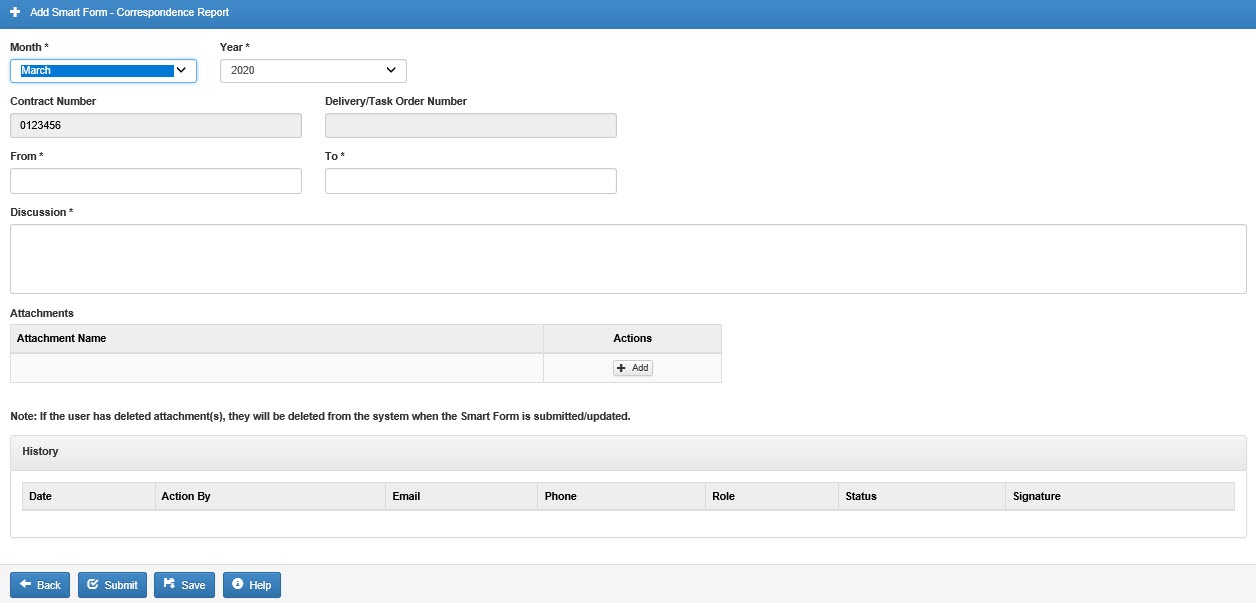Focus the To text field

pyautogui.click(x=470, y=181)
